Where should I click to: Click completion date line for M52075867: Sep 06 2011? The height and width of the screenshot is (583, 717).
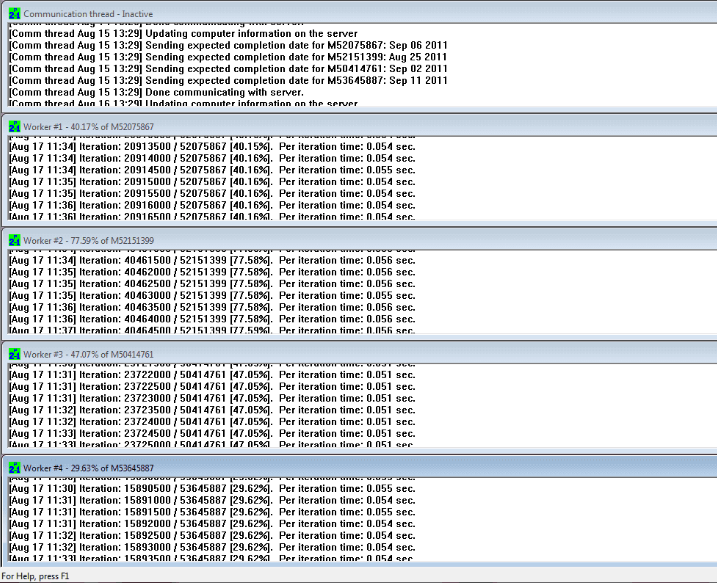coord(228,45)
